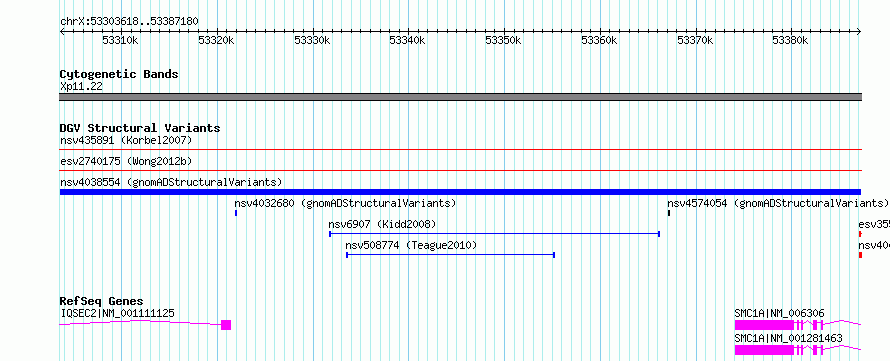The width and height of the screenshot is (890, 361).
Task: Open the nsv435891 (Korbel2007) variant label
Action: (126, 140)
